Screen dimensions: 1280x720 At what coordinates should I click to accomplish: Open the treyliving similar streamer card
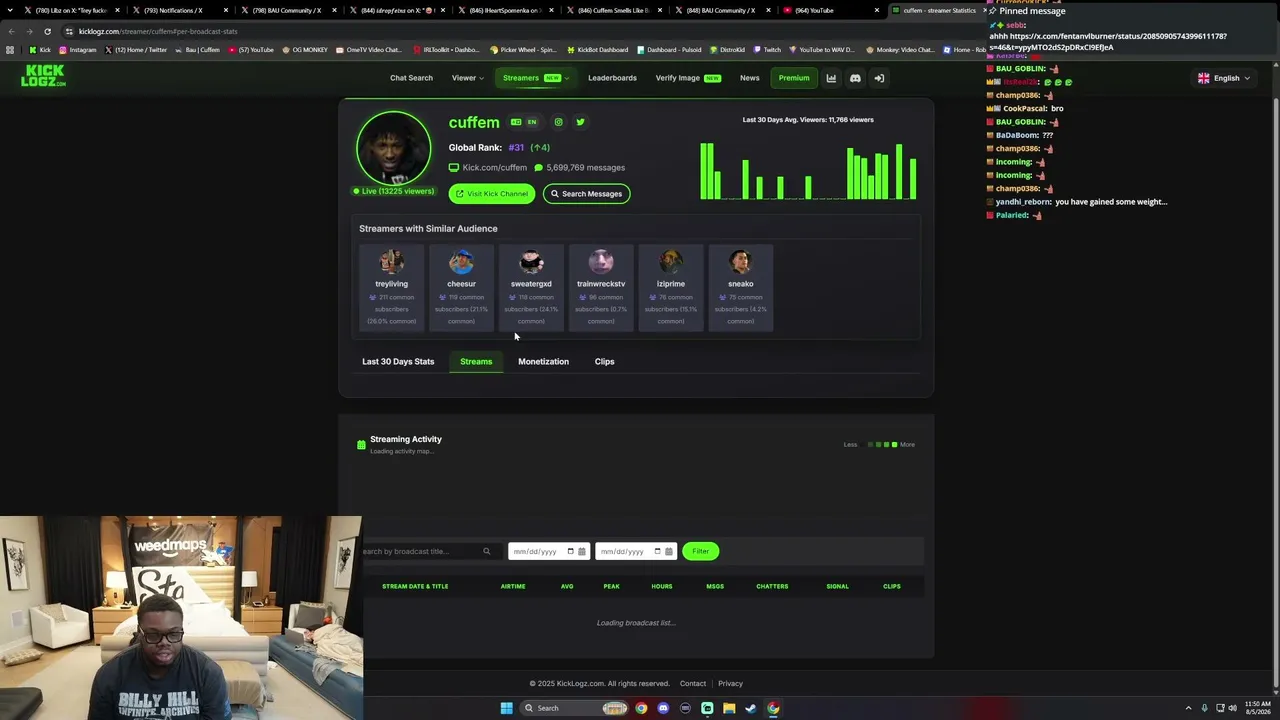(x=391, y=286)
